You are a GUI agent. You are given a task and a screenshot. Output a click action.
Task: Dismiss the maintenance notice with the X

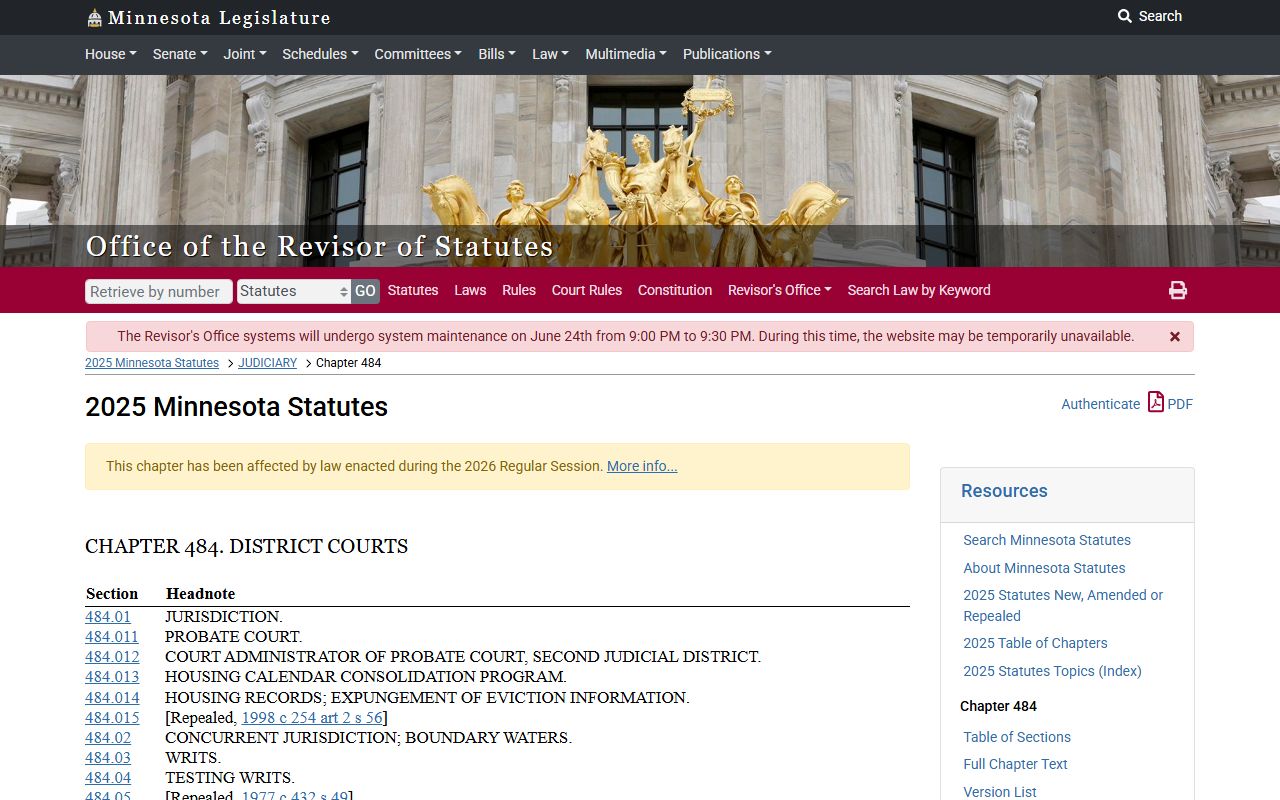point(1175,337)
